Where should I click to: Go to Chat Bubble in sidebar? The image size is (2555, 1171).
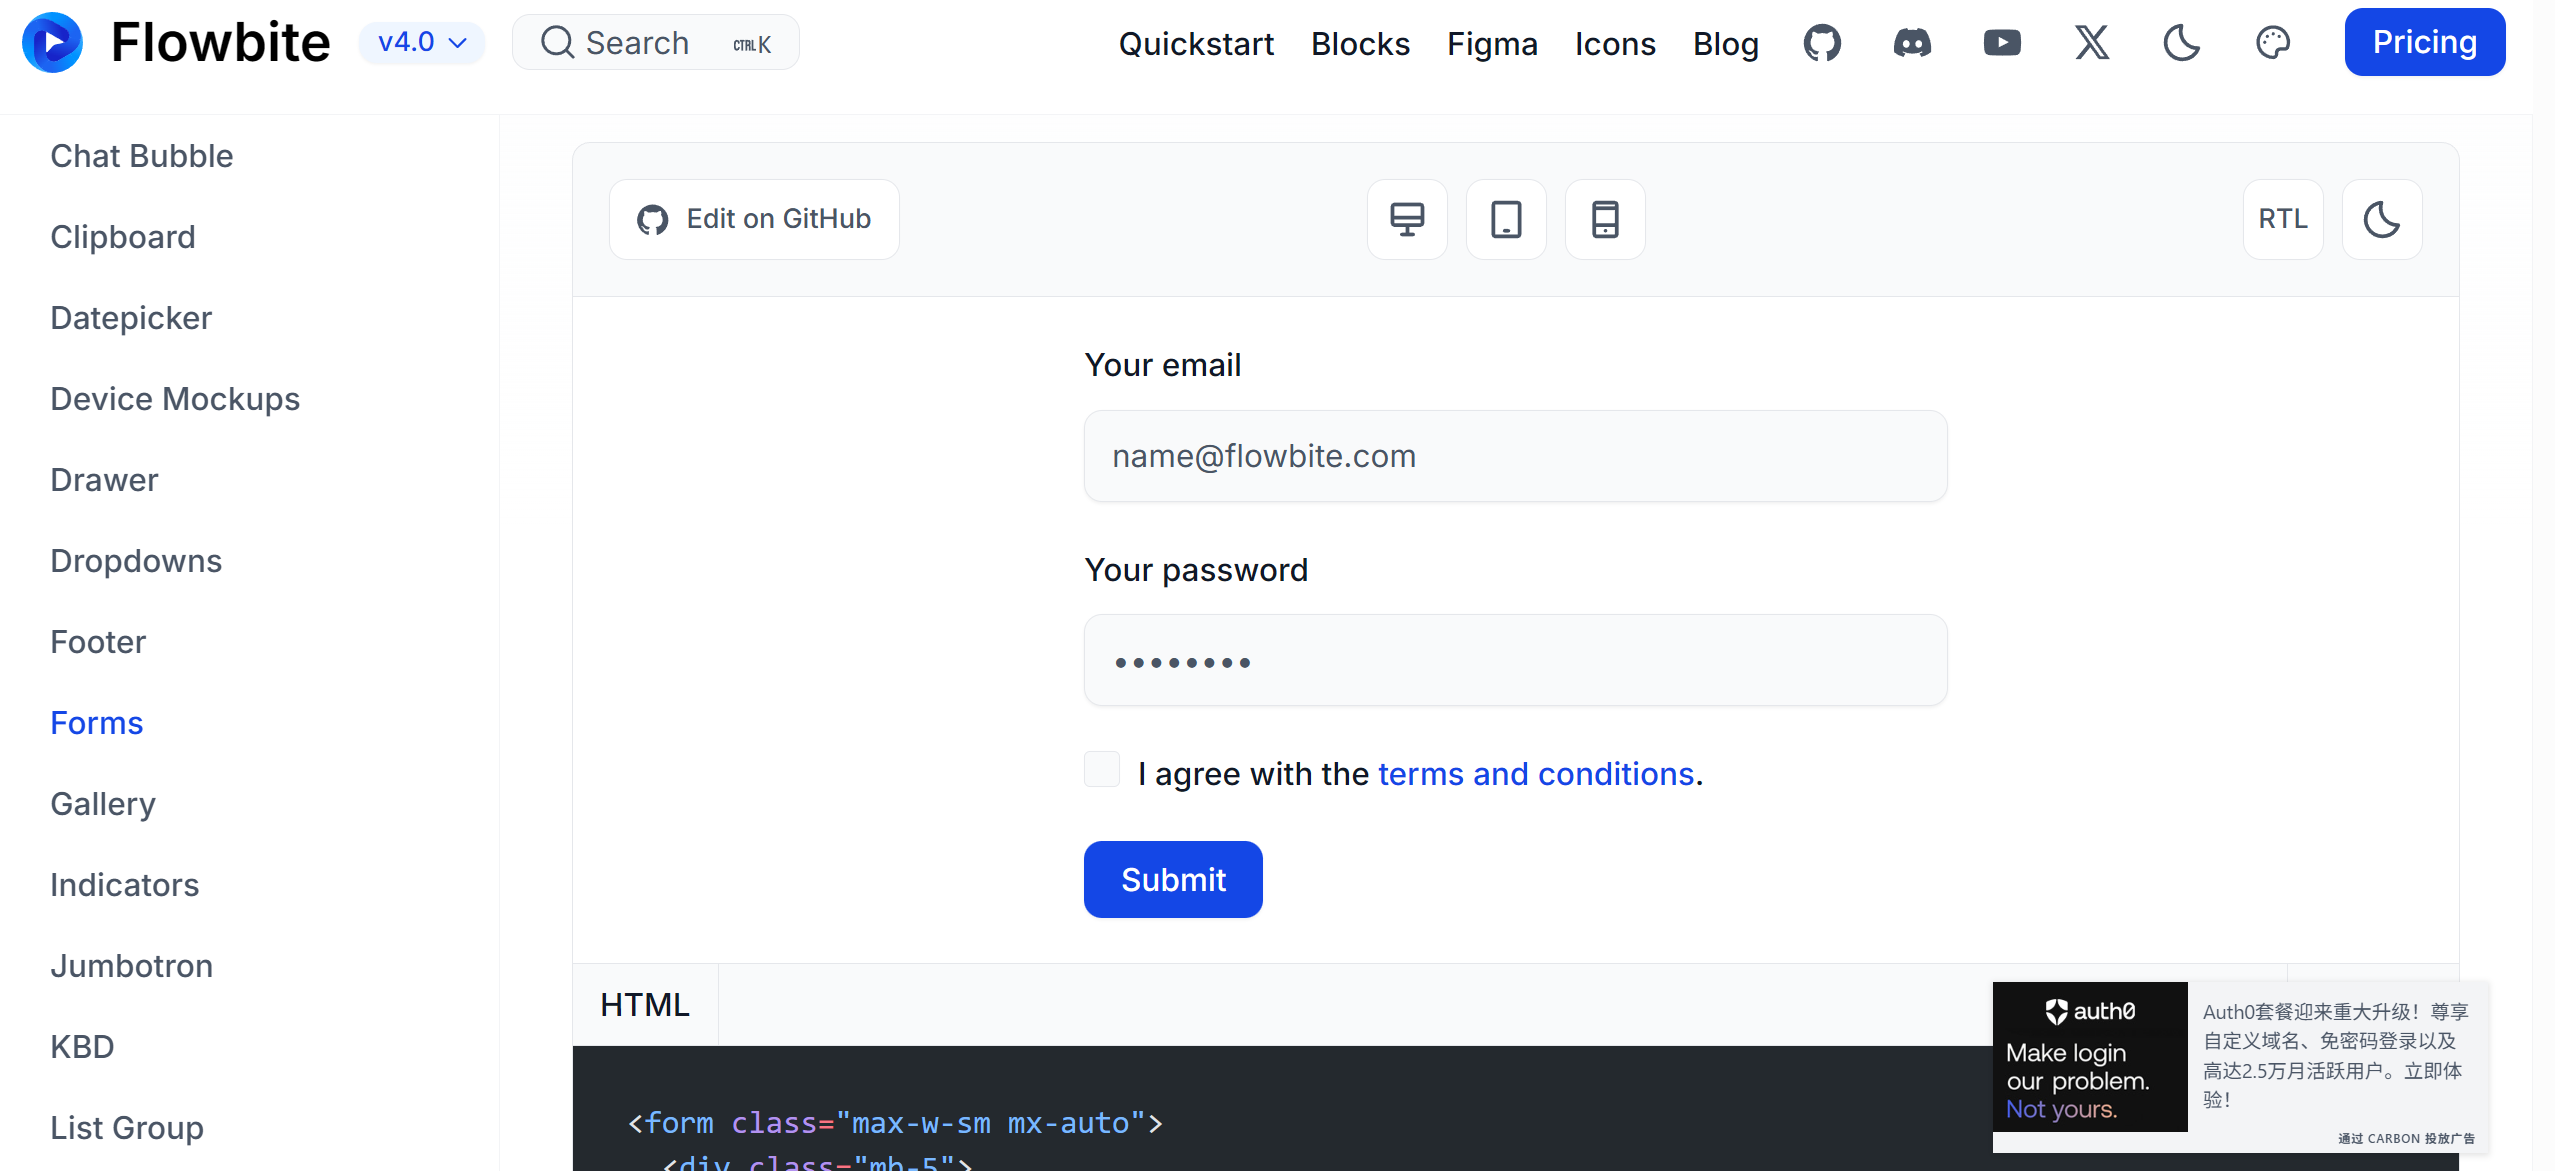(x=142, y=156)
